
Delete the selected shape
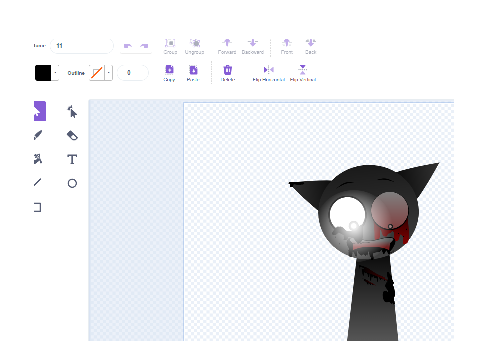pyautogui.click(x=228, y=73)
